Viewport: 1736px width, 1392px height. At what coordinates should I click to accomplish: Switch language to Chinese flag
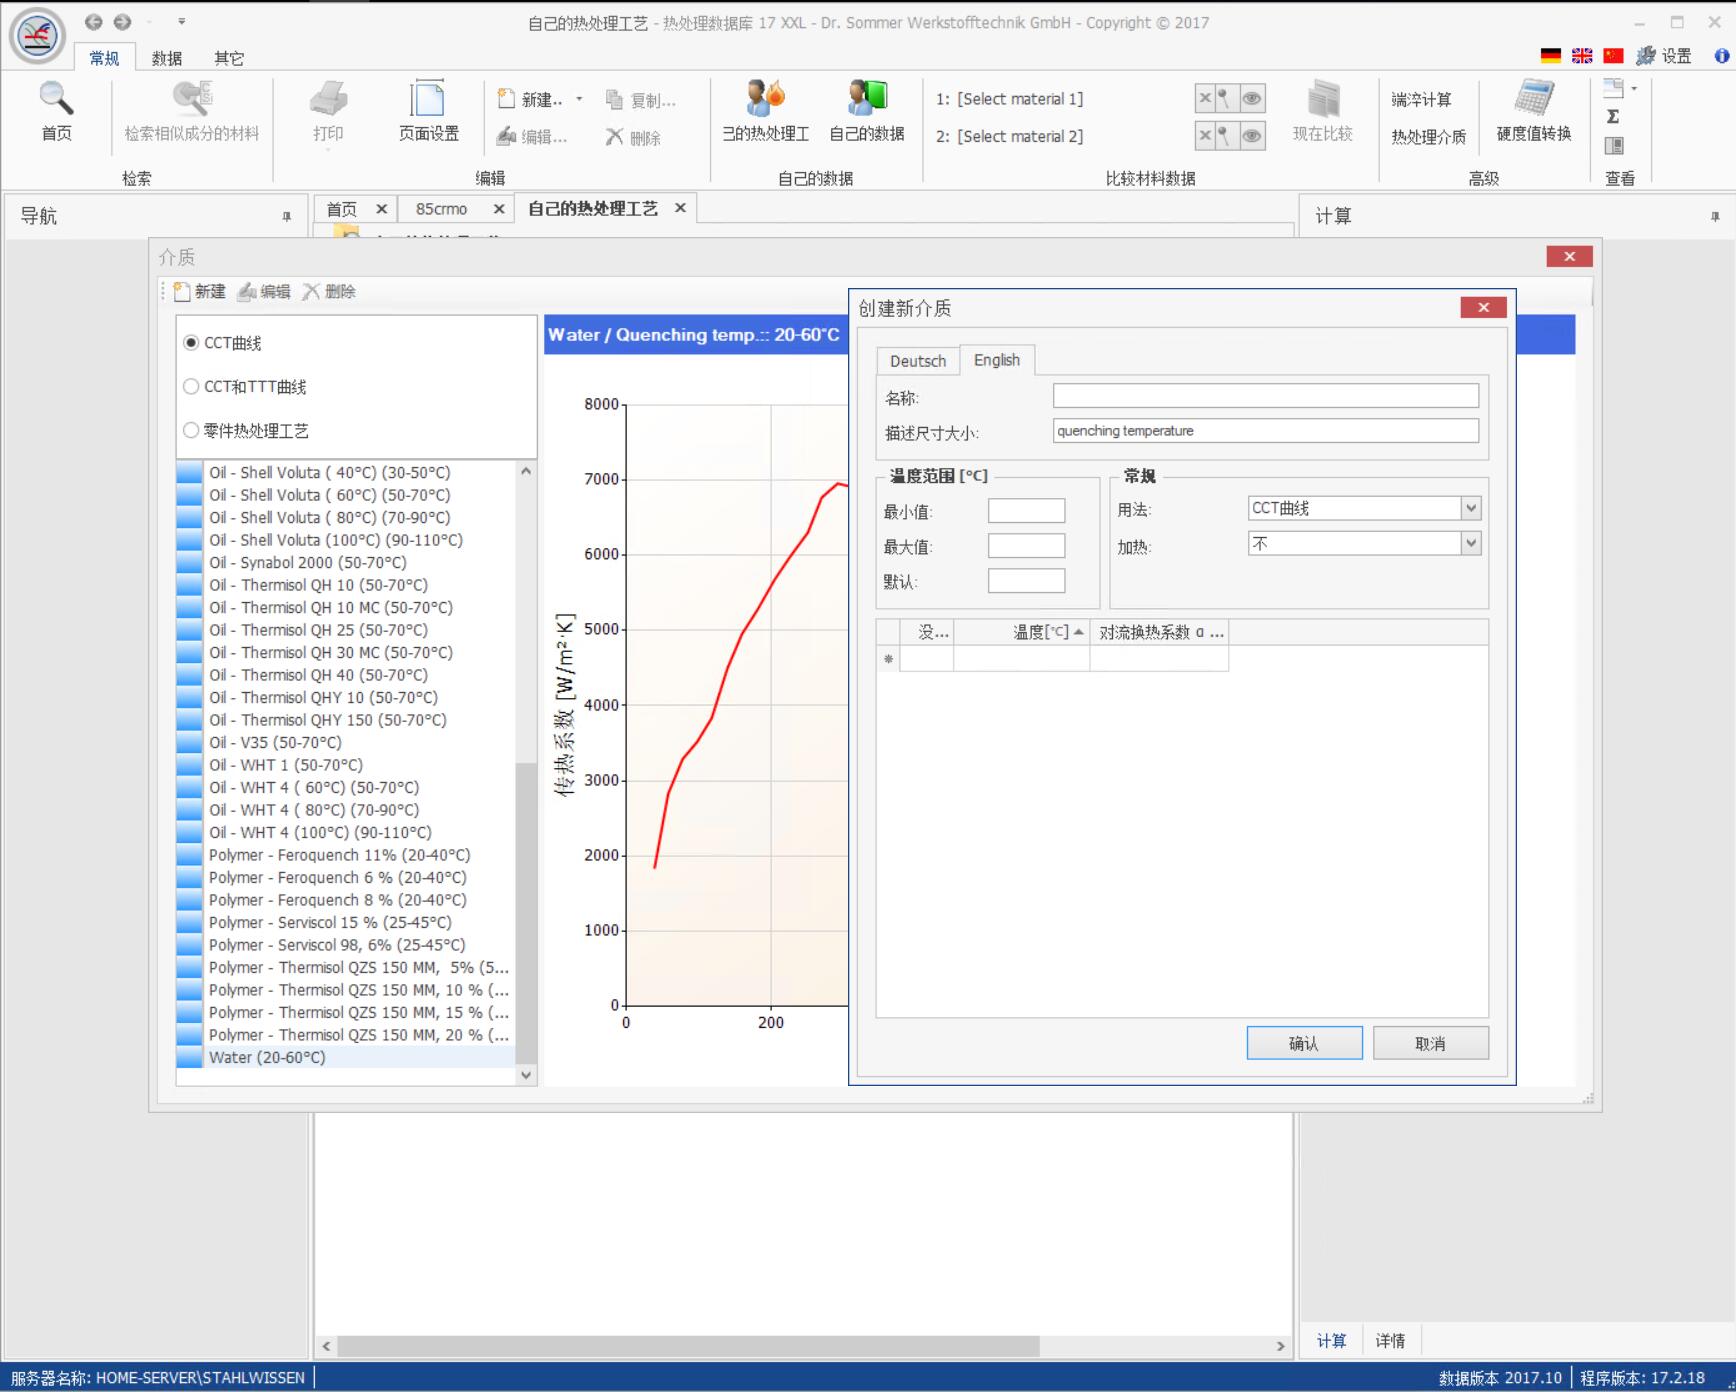[1613, 56]
